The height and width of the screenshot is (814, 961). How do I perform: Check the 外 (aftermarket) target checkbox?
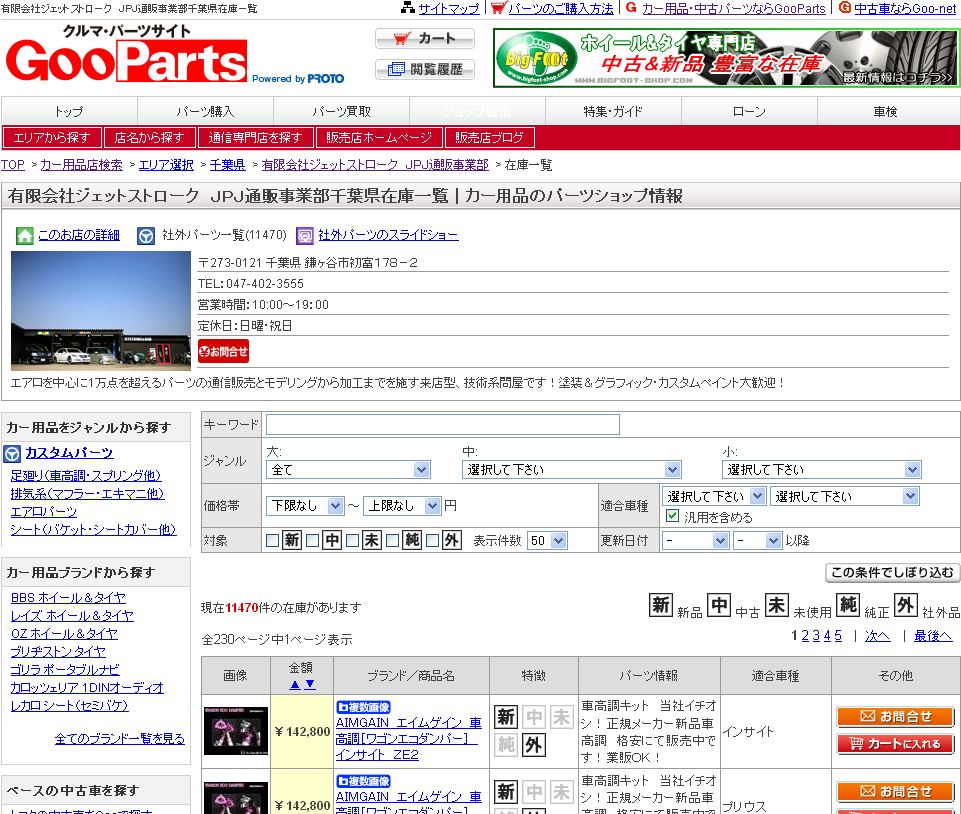coord(433,541)
